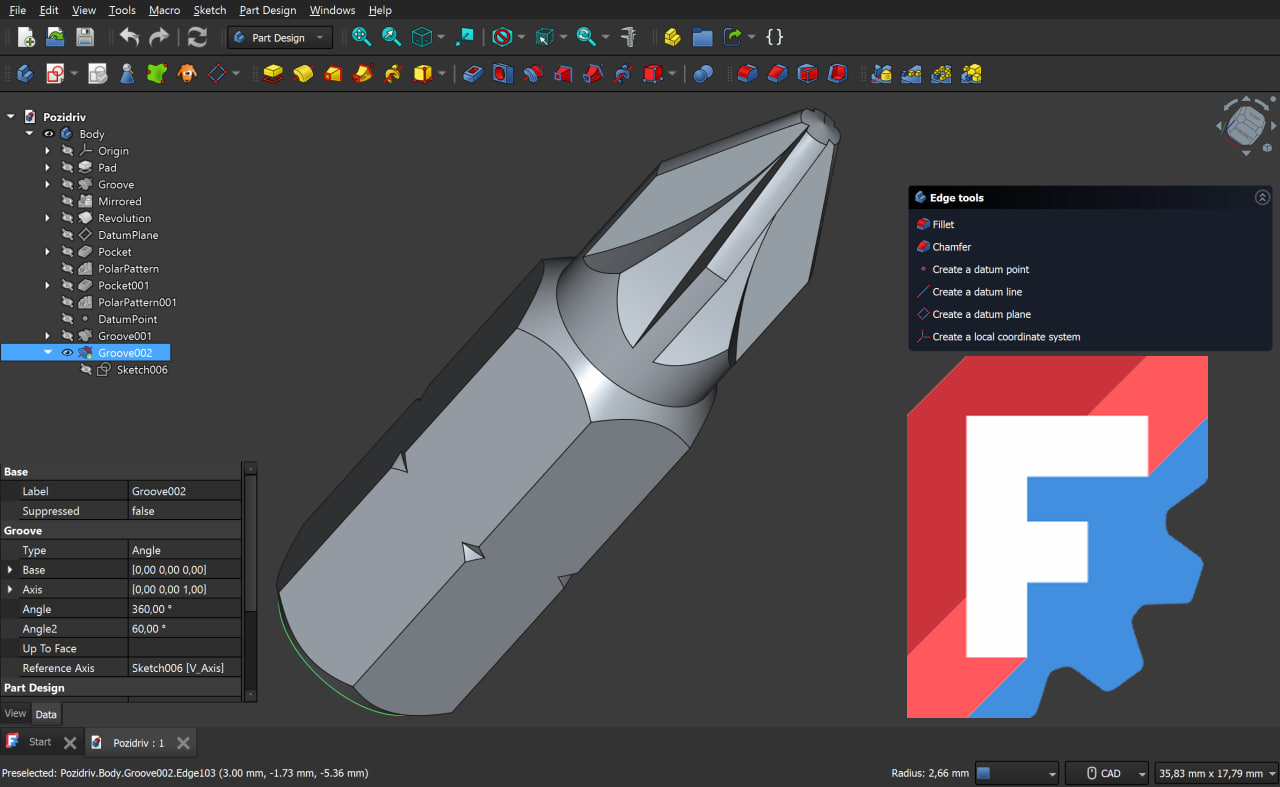
Task: Launch the Create sketch tool
Action: pyautogui.click(x=56, y=73)
